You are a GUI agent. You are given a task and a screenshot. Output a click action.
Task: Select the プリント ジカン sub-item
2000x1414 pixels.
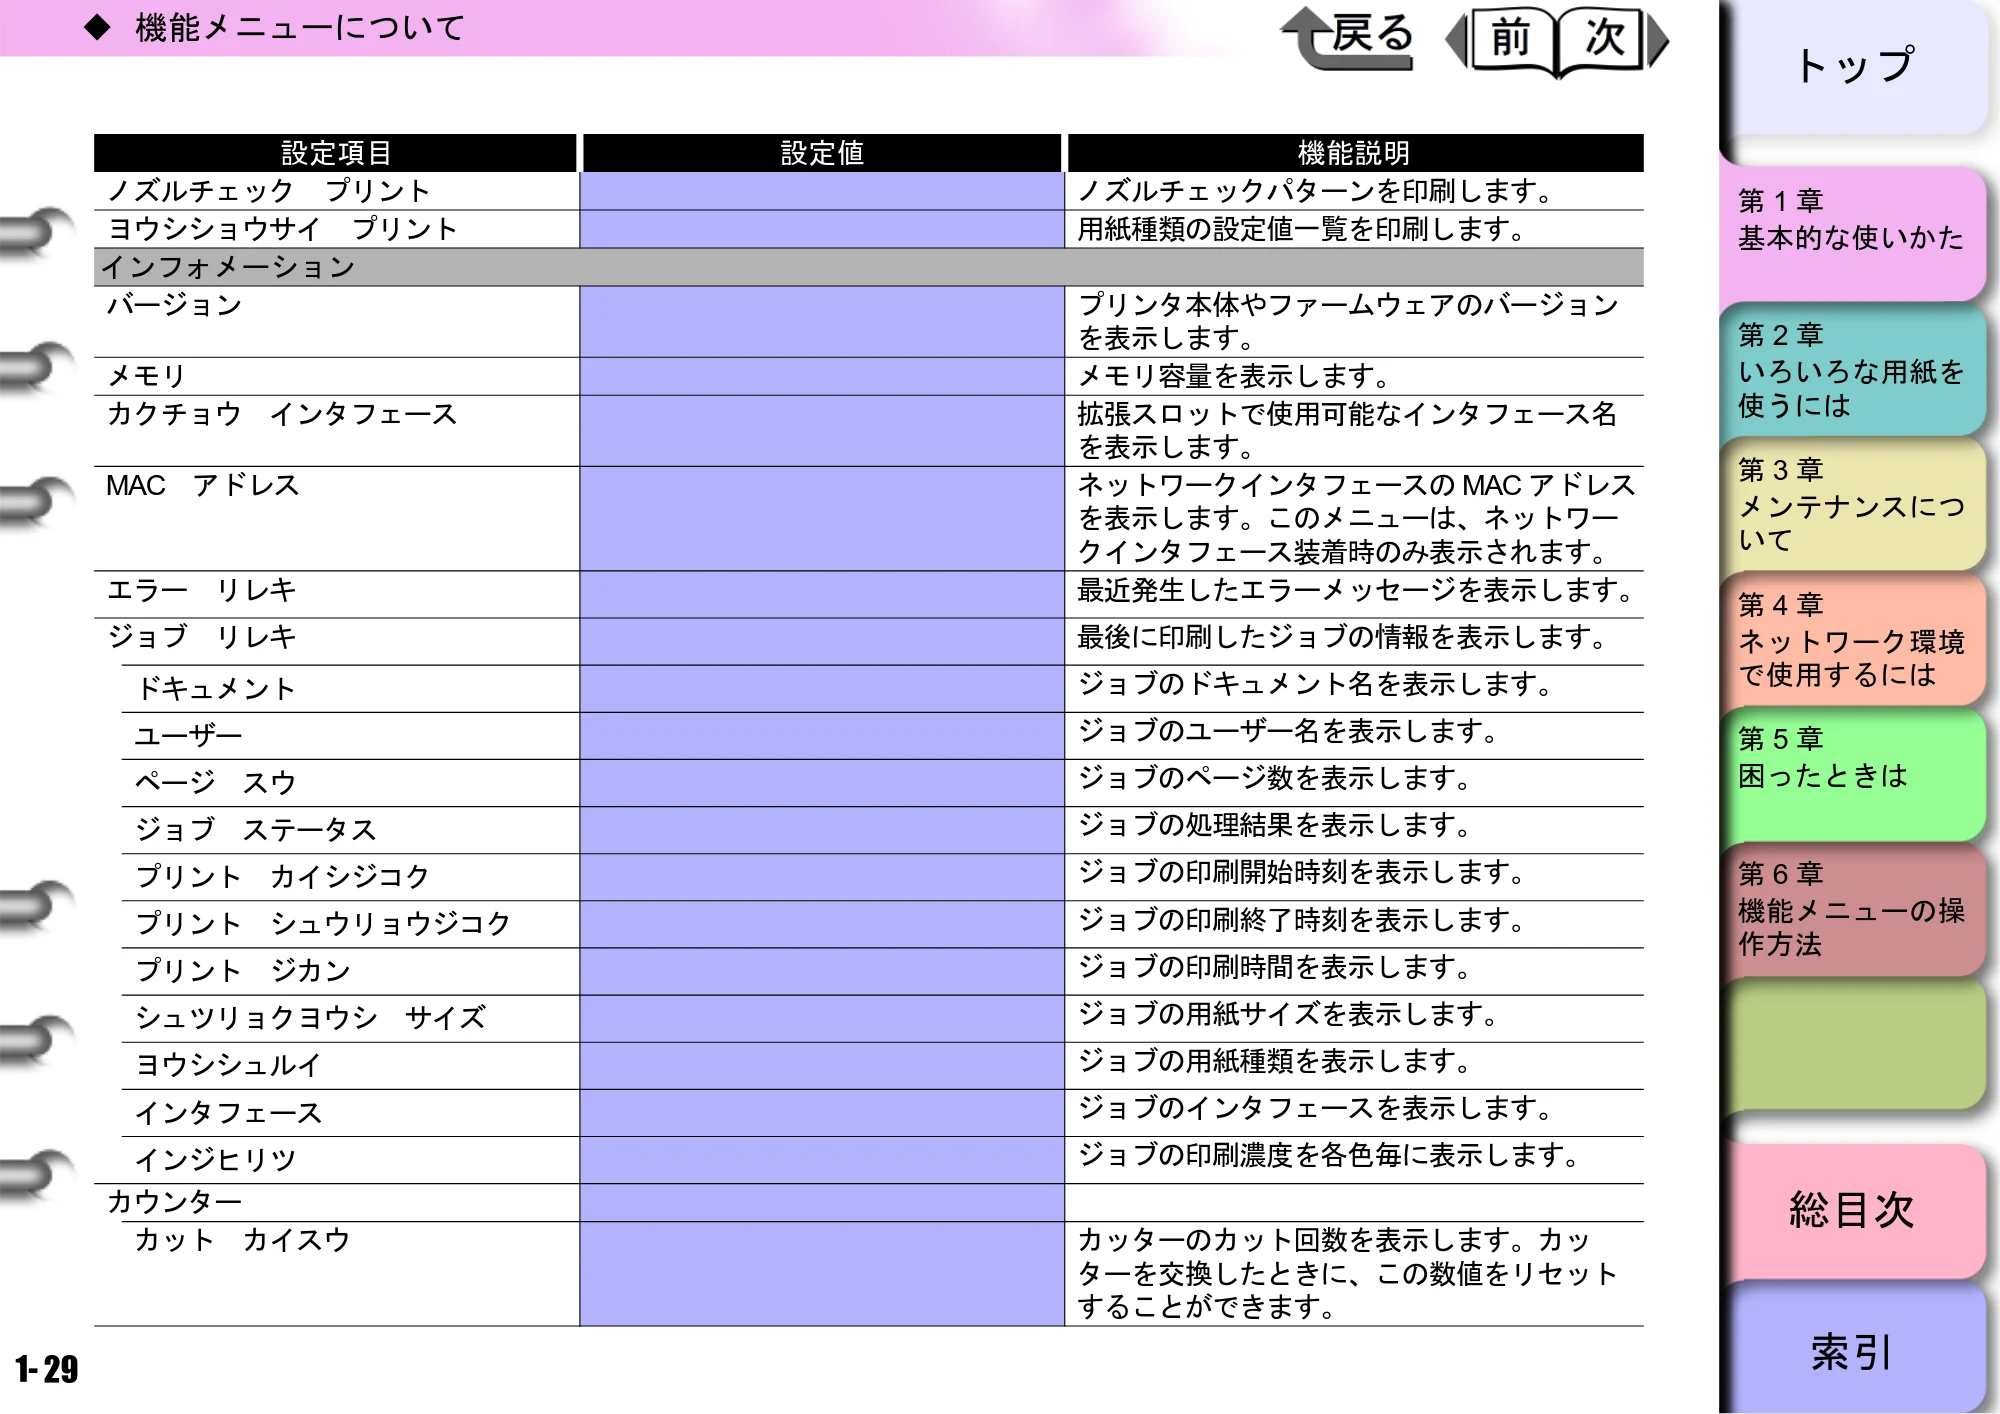tap(242, 970)
